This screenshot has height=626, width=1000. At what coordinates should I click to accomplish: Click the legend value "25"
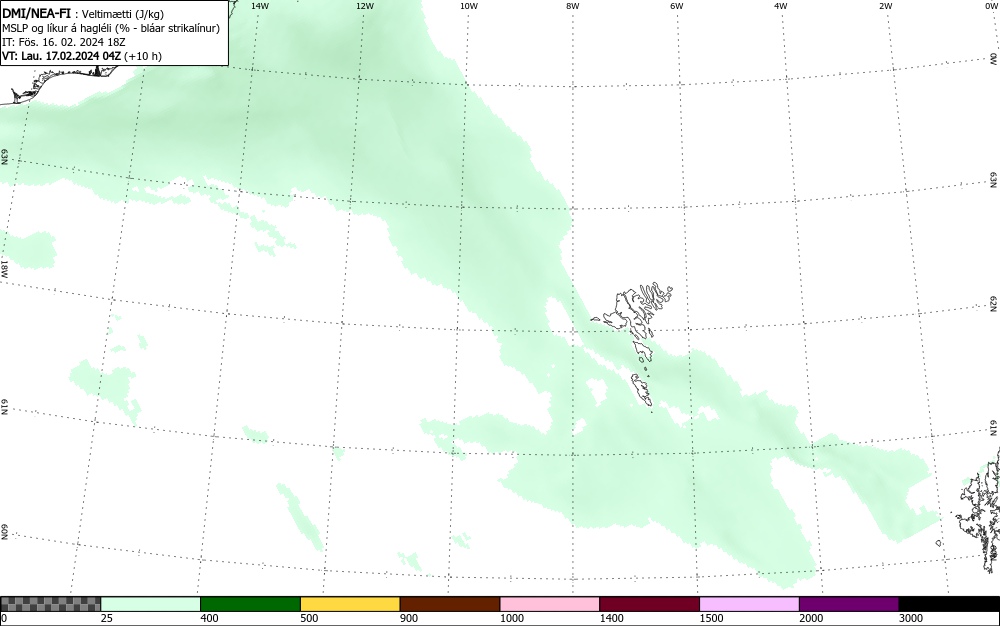[x=107, y=618]
